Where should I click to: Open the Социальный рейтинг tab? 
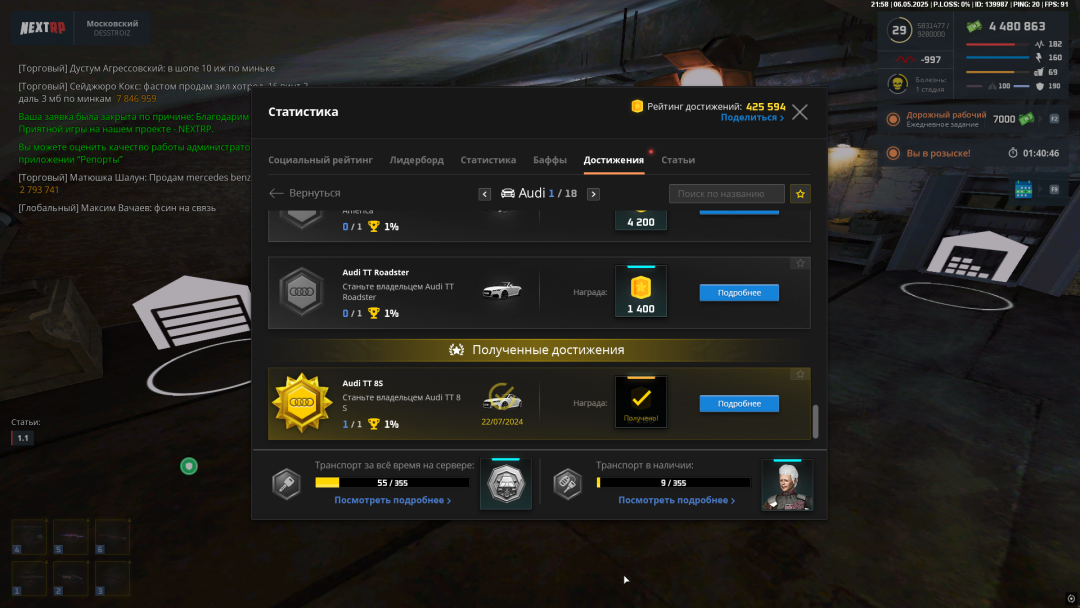[x=320, y=160]
